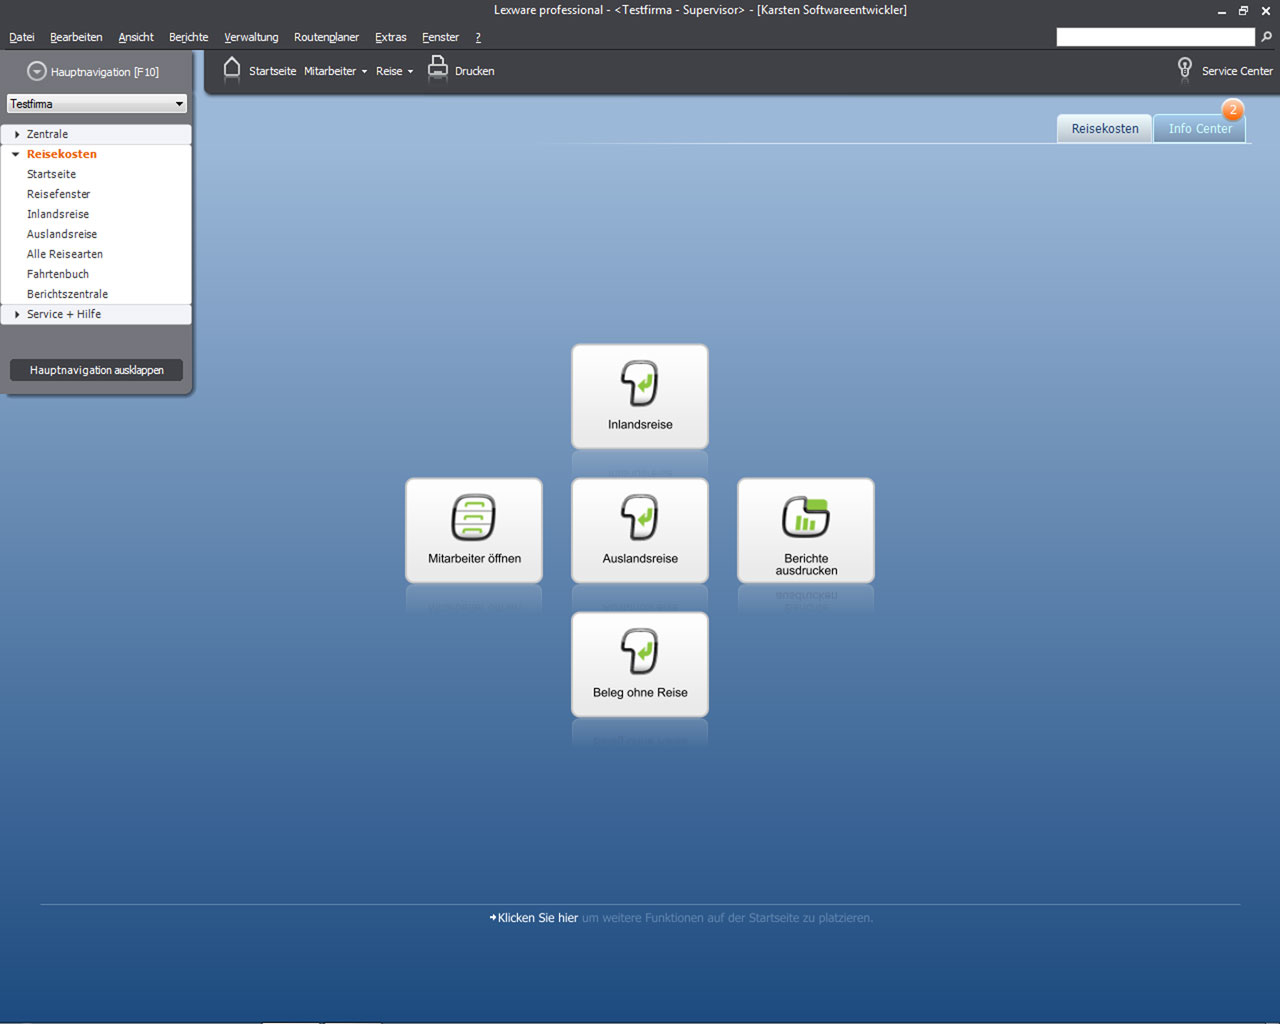This screenshot has height=1024, width=1280.
Task: Open the Routenplaner menu
Action: click(x=326, y=37)
